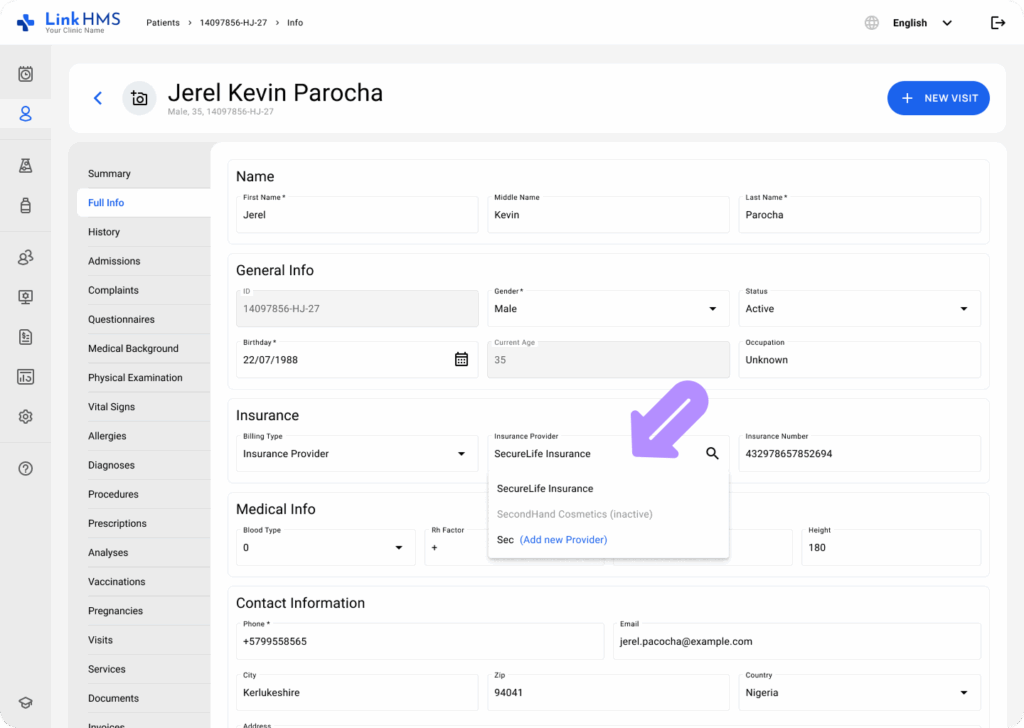Open the settings gear icon in sidebar
The width and height of the screenshot is (1024, 728).
click(x=26, y=416)
